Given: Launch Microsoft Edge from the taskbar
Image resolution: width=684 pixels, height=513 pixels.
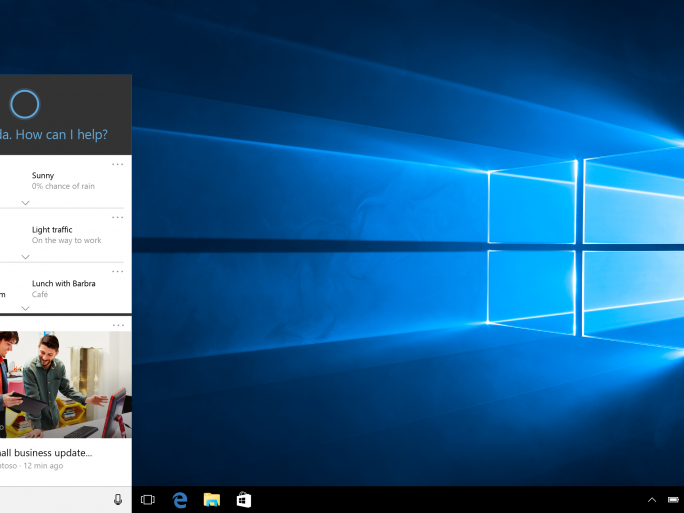Looking at the screenshot, I should pos(180,500).
